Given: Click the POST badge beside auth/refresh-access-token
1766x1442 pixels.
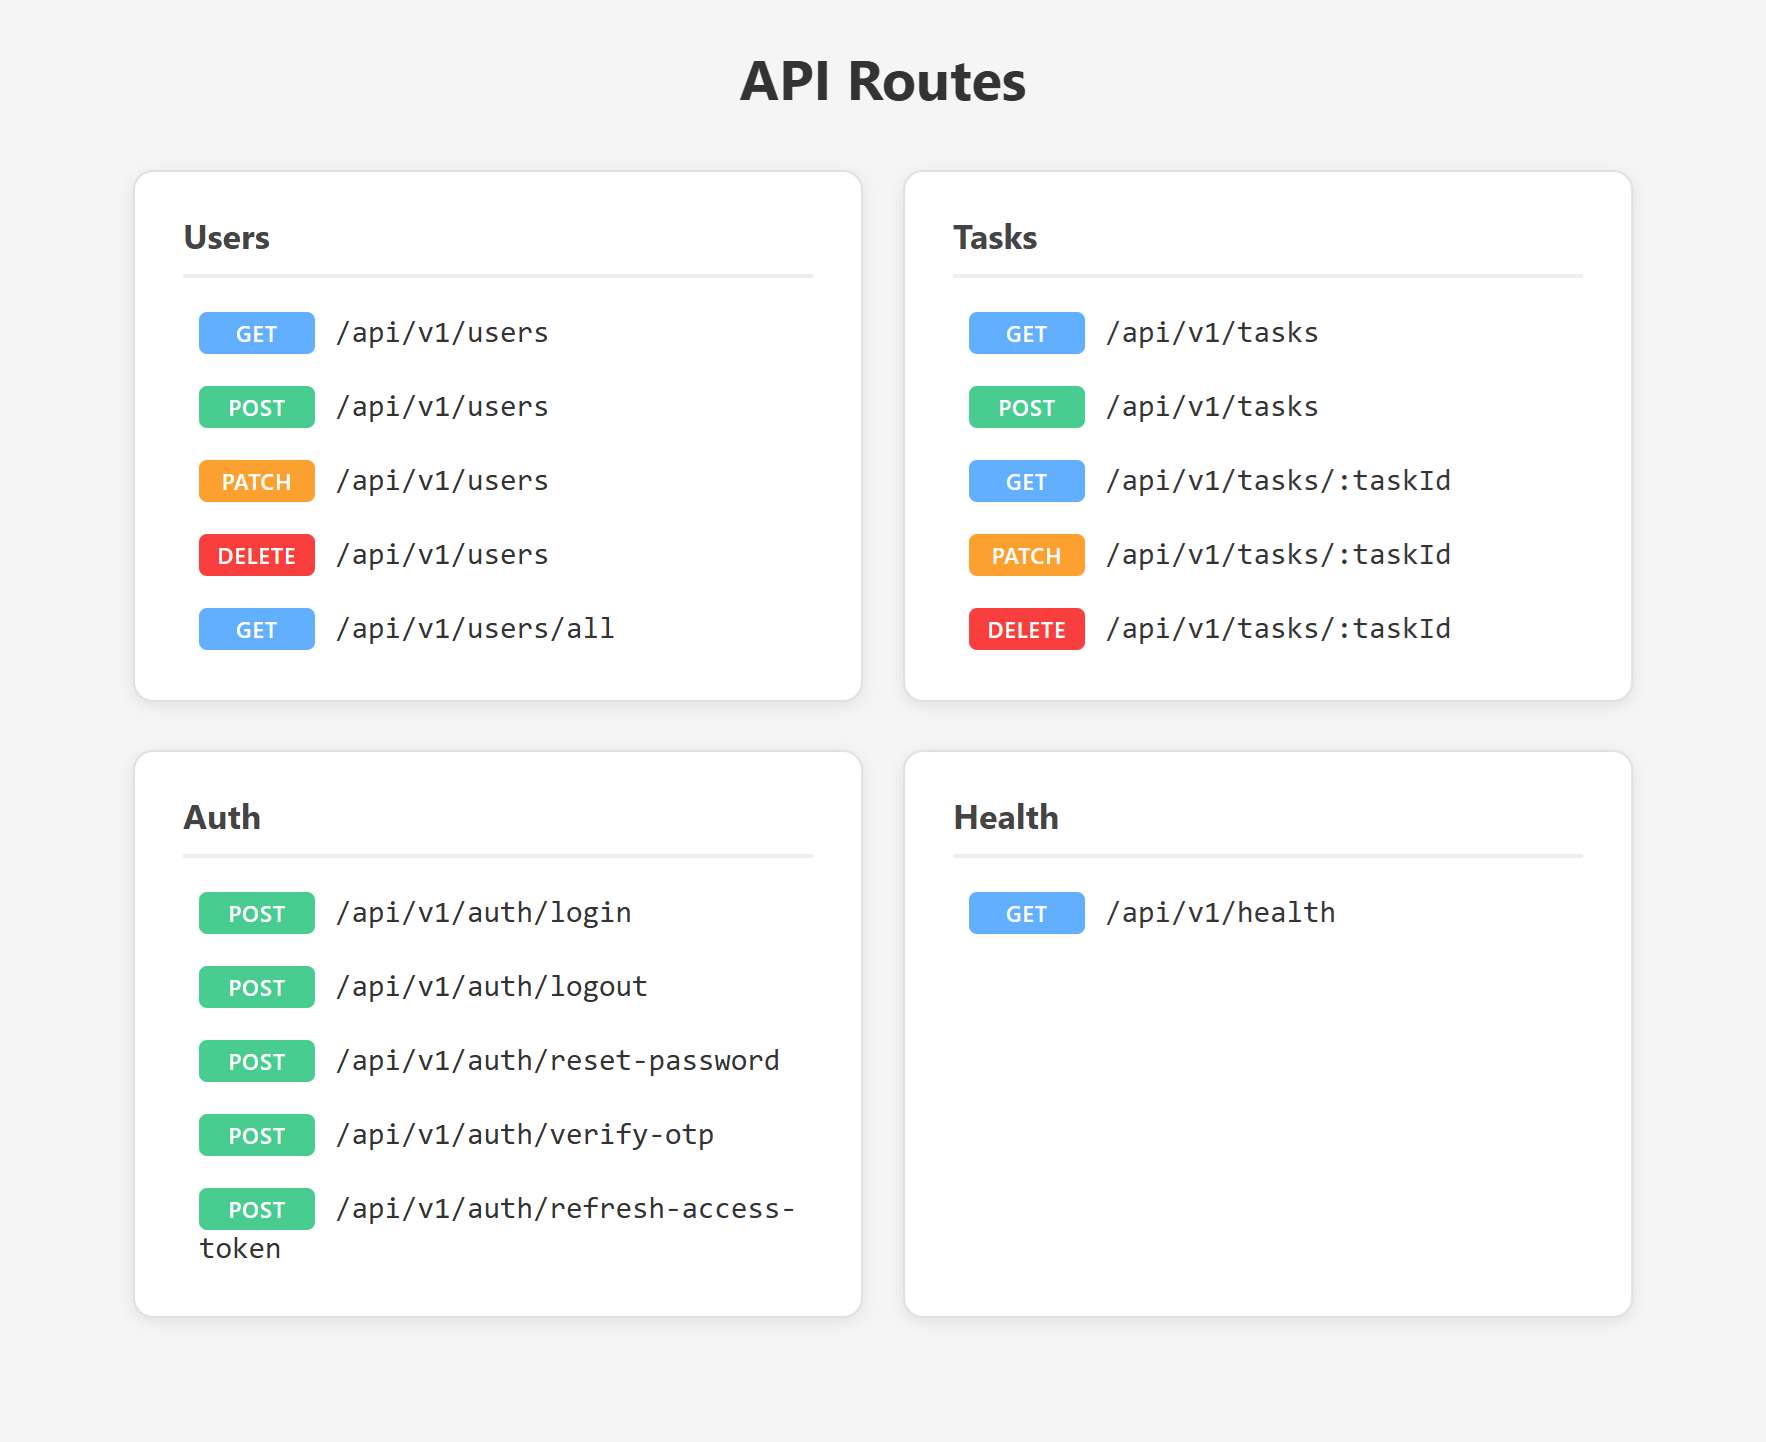Looking at the screenshot, I should click(x=257, y=1209).
